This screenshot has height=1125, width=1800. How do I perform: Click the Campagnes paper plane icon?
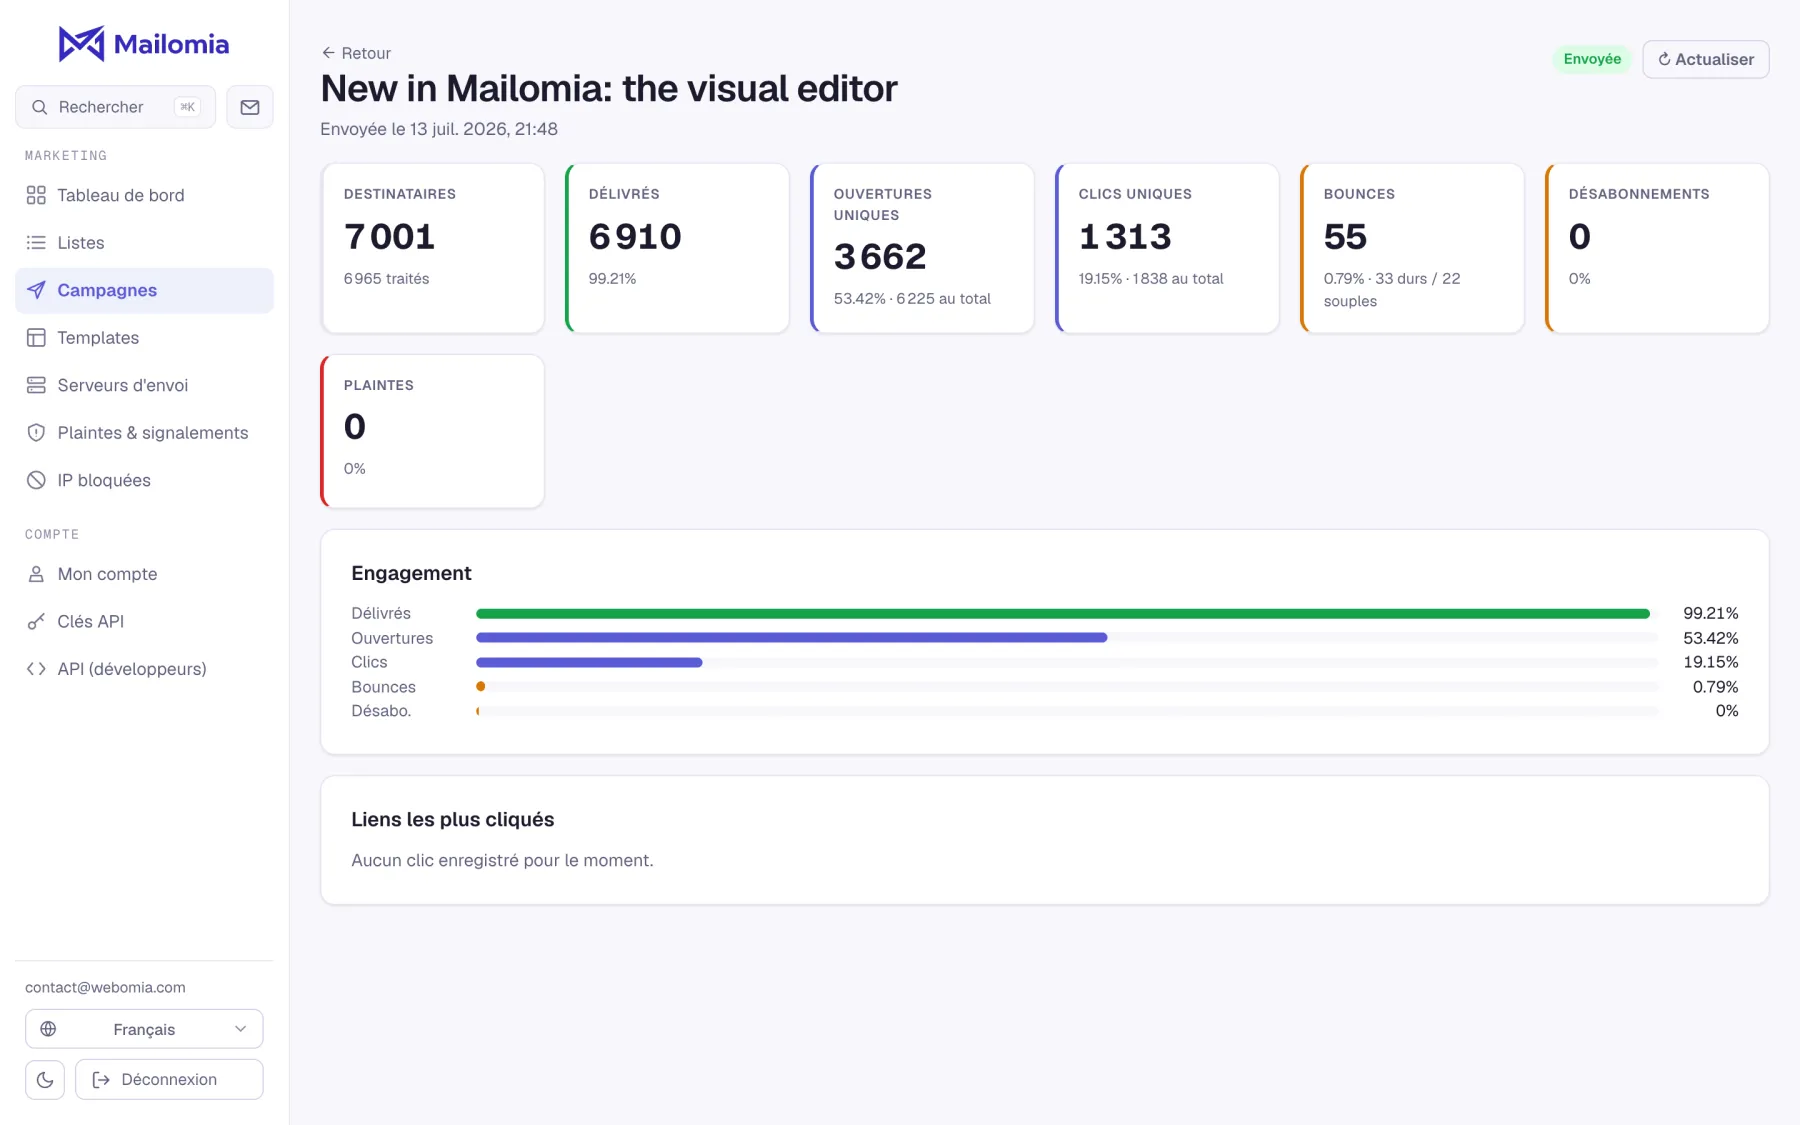[x=36, y=290]
